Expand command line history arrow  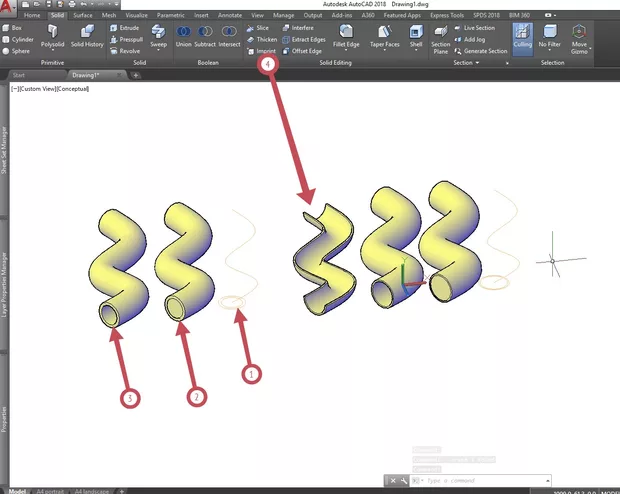[548, 481]
